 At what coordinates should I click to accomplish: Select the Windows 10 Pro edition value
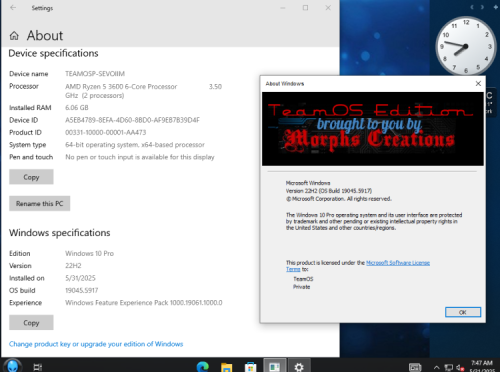tap(89, 253)
